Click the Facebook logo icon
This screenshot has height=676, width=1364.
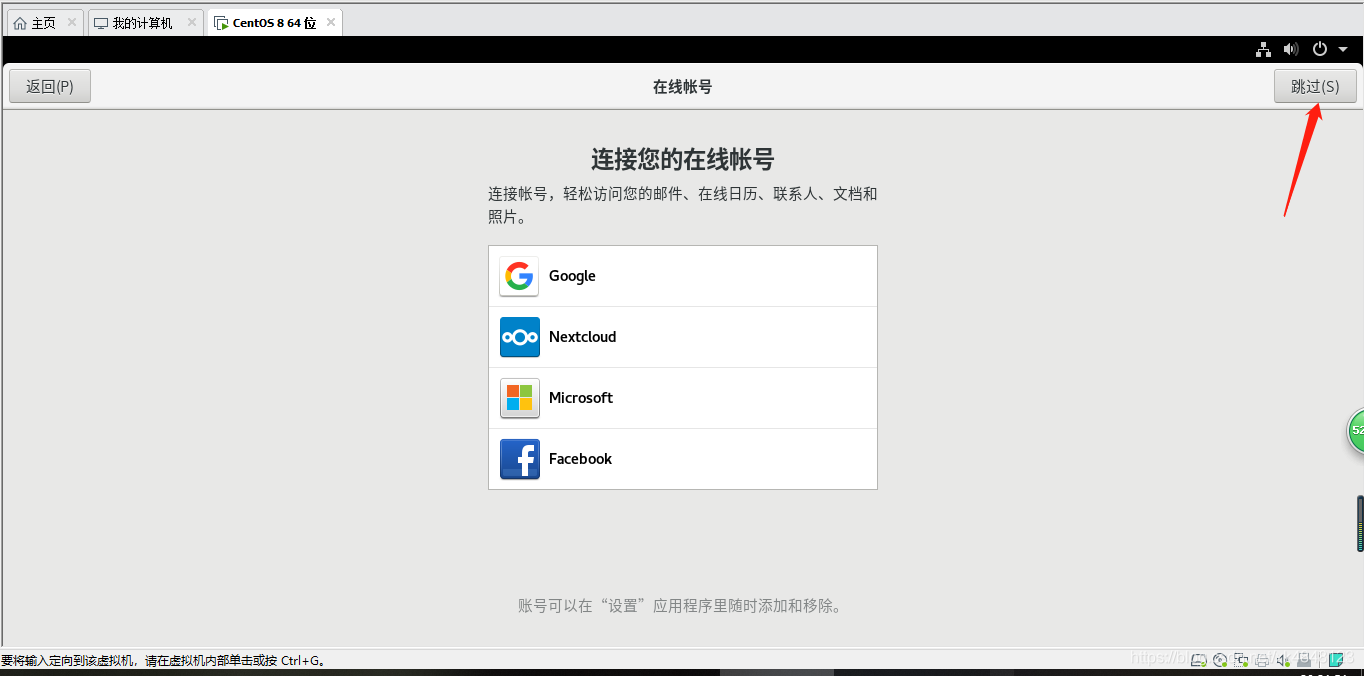(x=519, y=459)
